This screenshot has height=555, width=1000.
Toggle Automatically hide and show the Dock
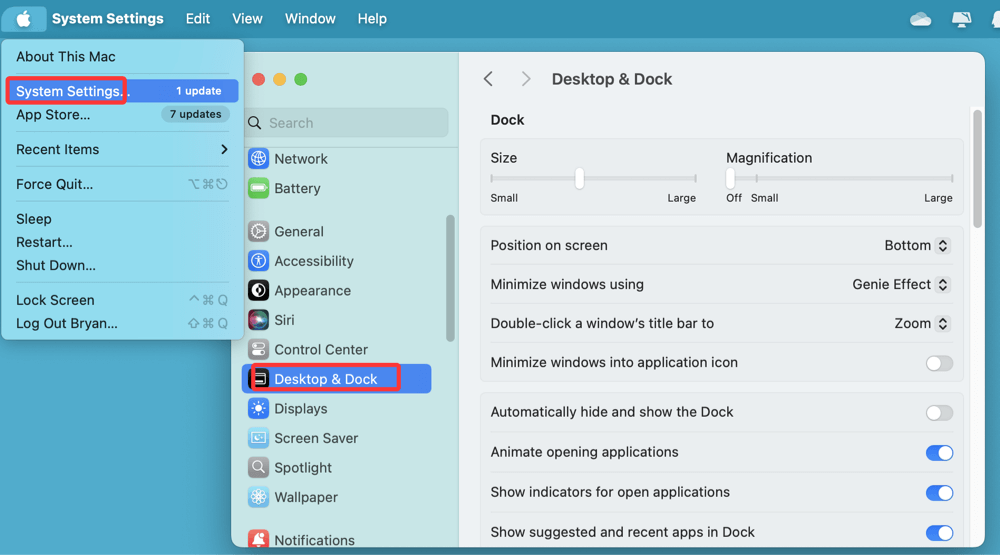(939, 413)
